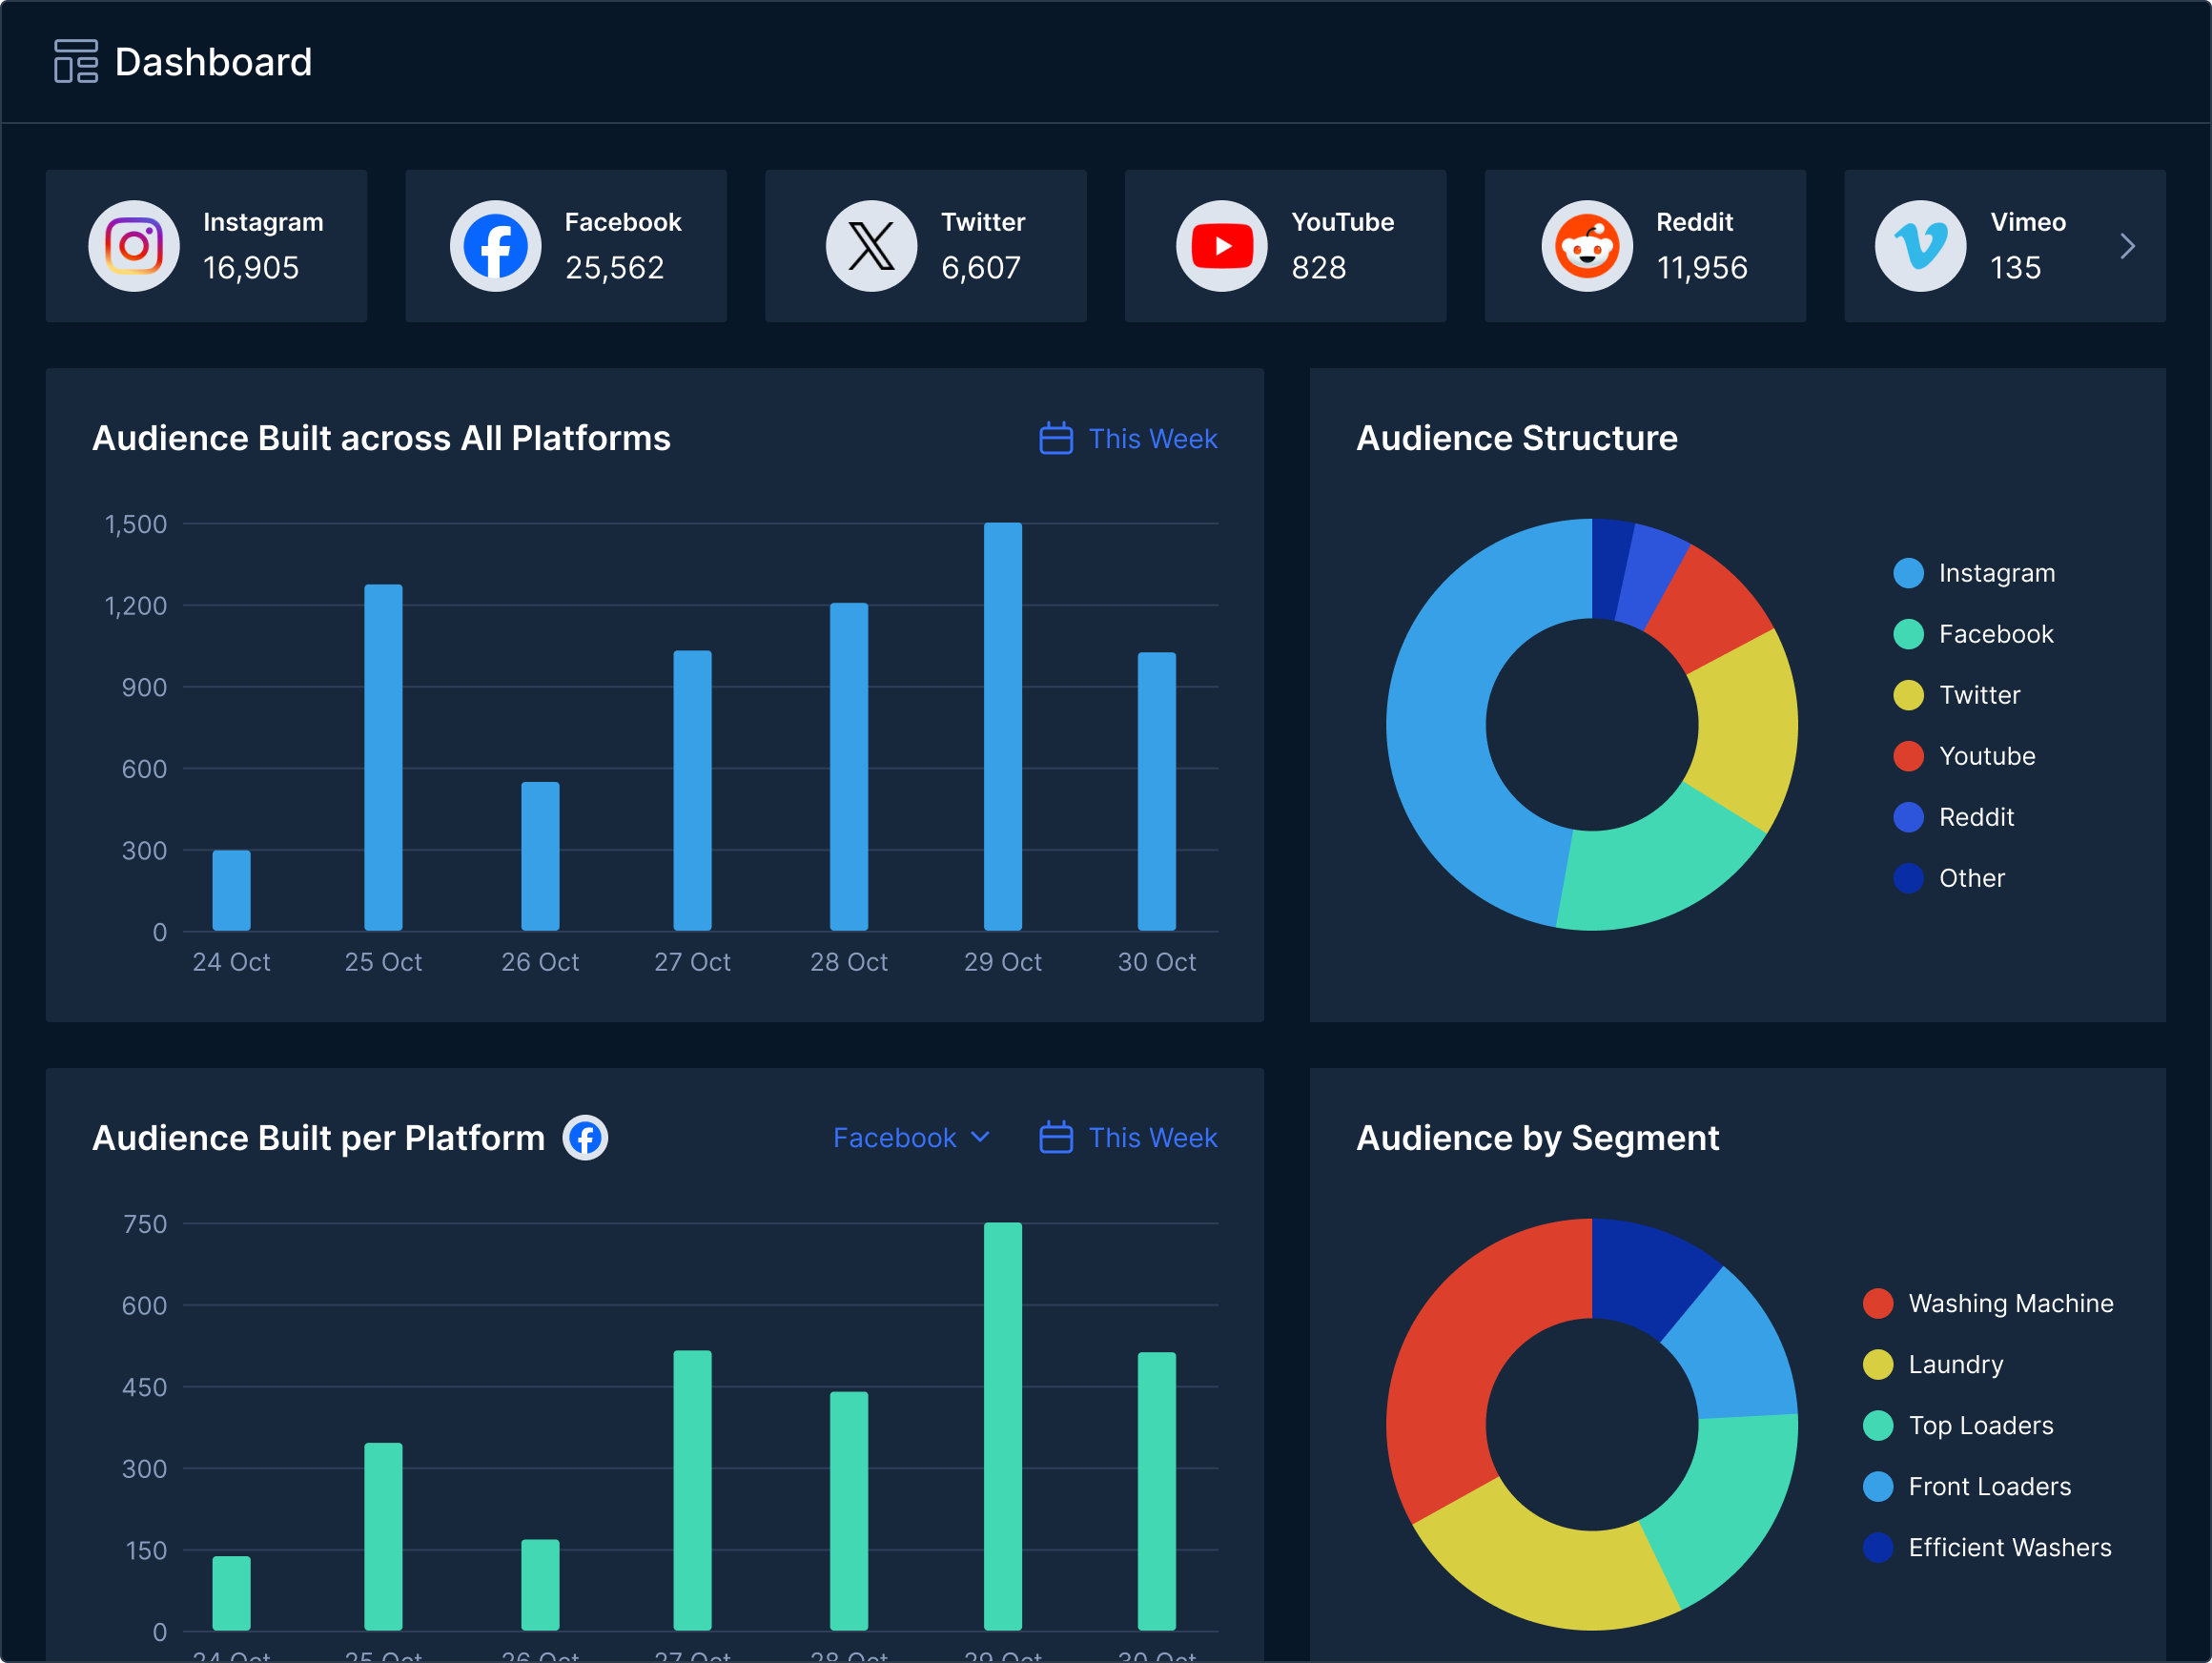This screenshot has height=1663, width=2212.
Task: Select the Facebook platform icon
Action: coord(495,245)
